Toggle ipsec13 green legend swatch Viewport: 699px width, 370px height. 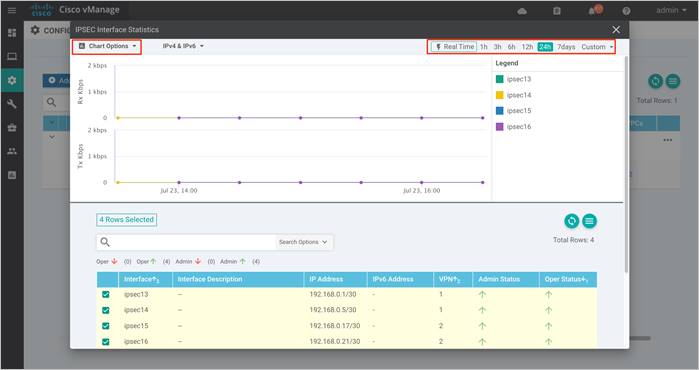[500, 79]
